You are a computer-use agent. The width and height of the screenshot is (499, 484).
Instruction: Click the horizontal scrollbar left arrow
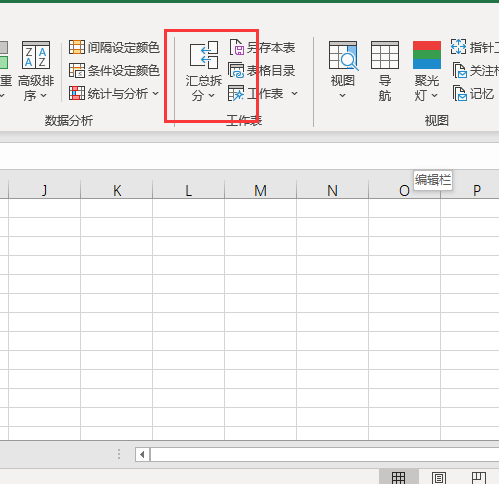pyautogui.click(x=143, y=454)
